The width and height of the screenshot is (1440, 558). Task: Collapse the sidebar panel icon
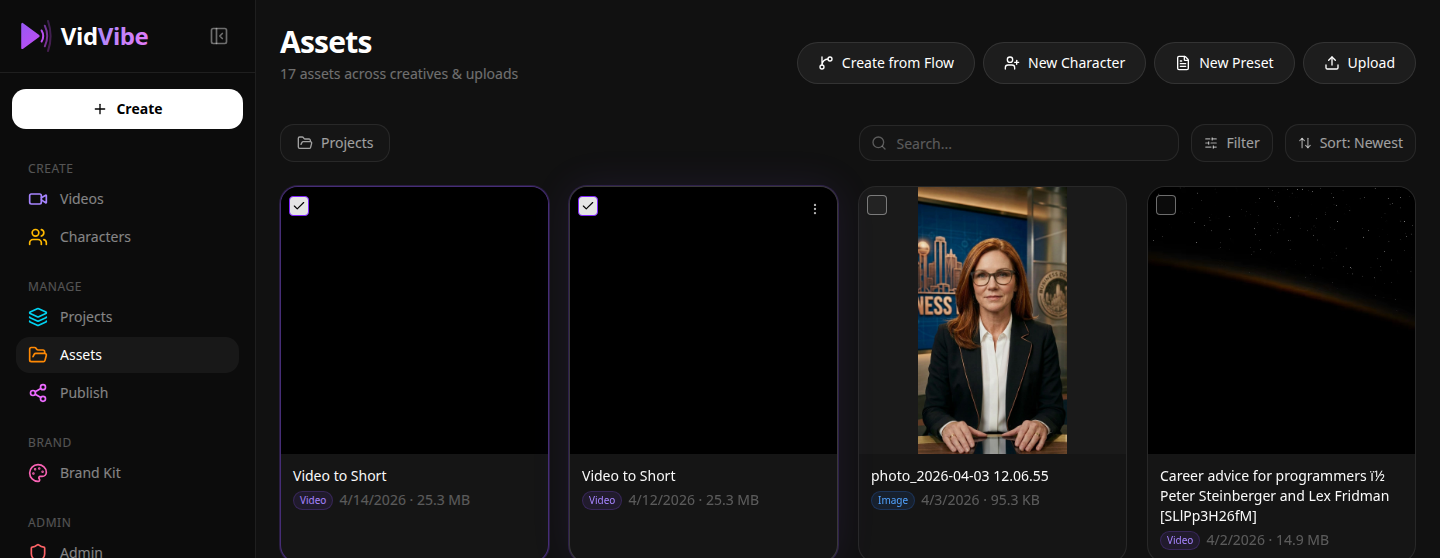pyautogui.click(x=219, y=37)
